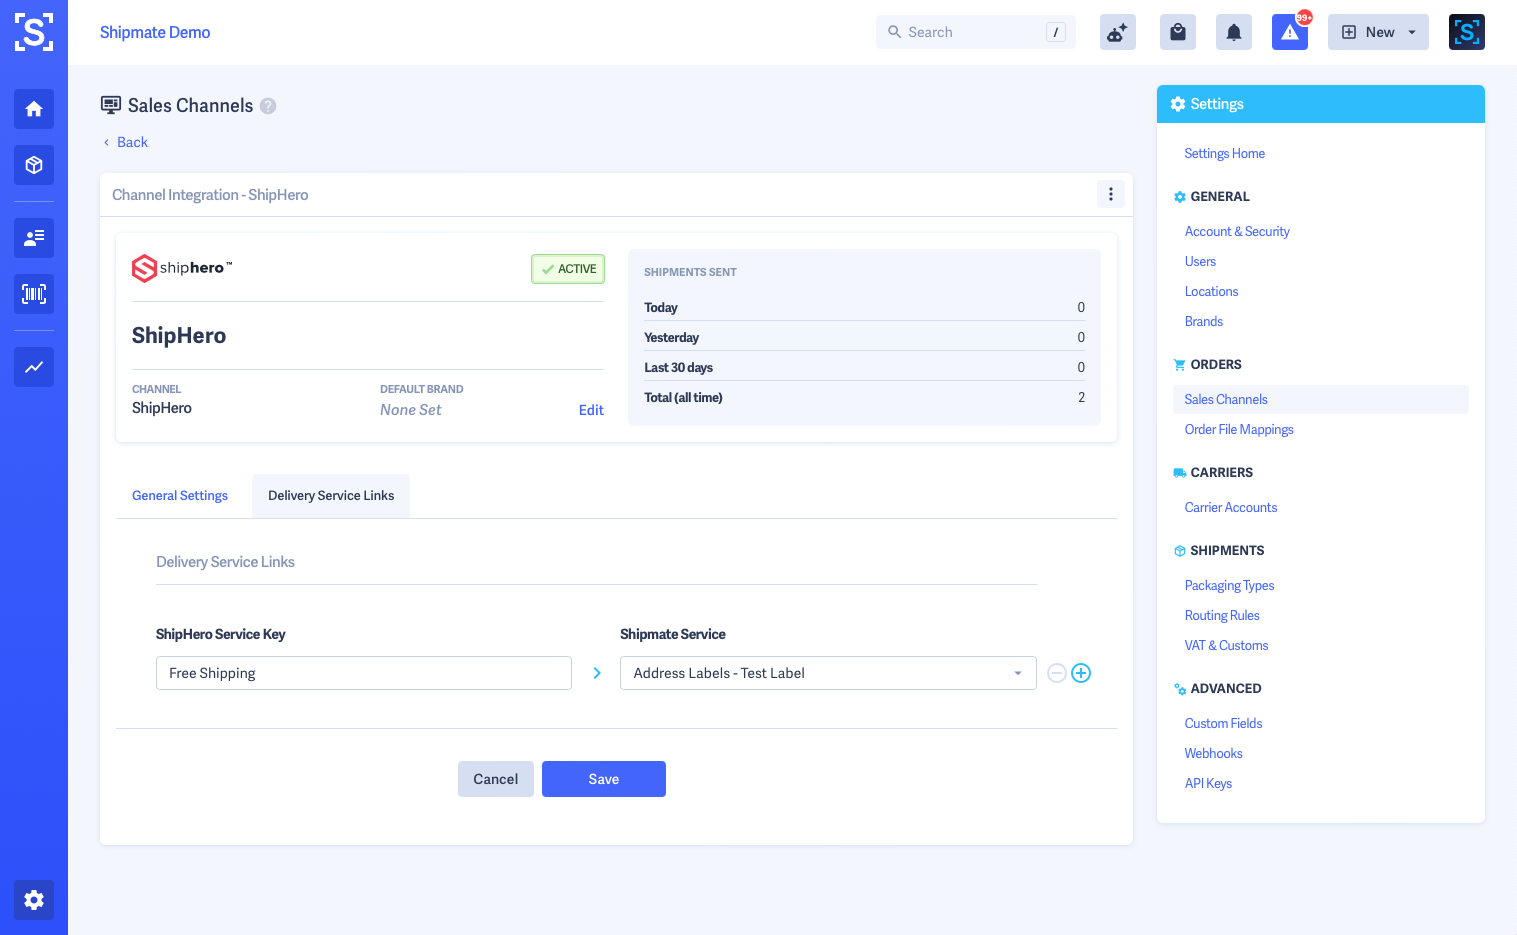Screen dimensions: 1517x935
Task: Open the New dropdown button
Action: (1378, 32)
